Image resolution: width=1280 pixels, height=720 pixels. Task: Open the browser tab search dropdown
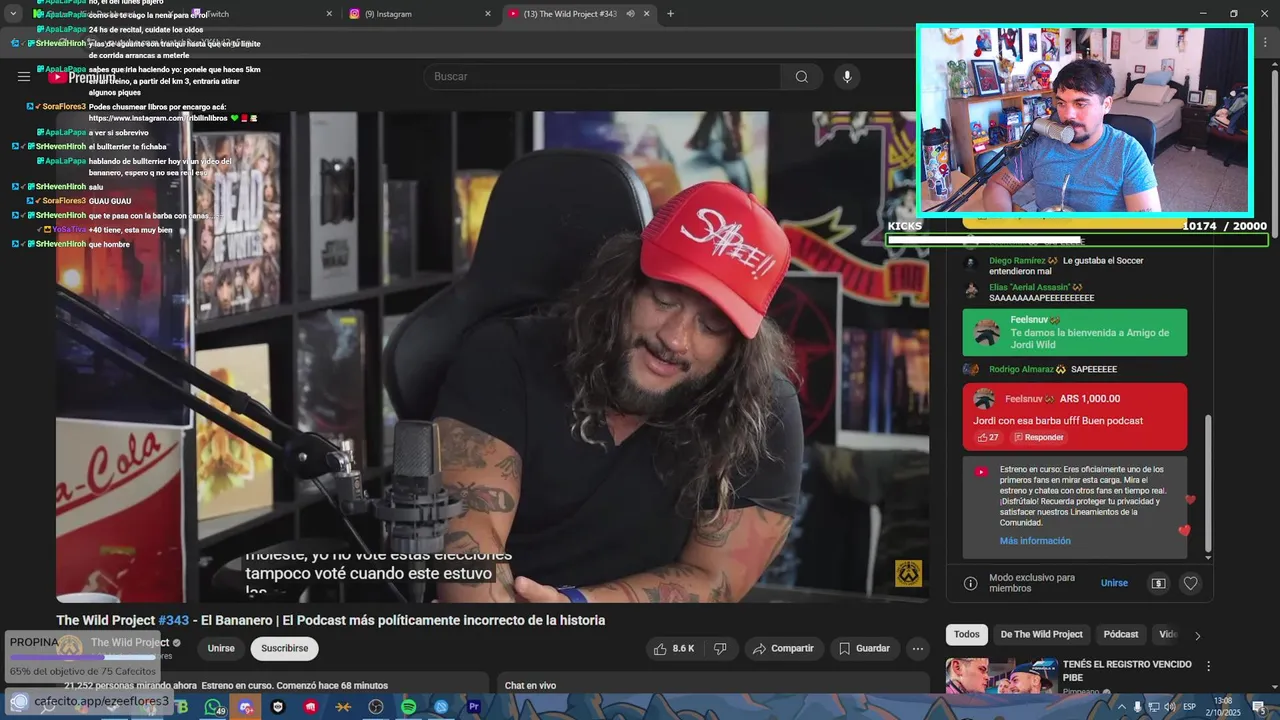pyautogui.click(x=13, y=14)
